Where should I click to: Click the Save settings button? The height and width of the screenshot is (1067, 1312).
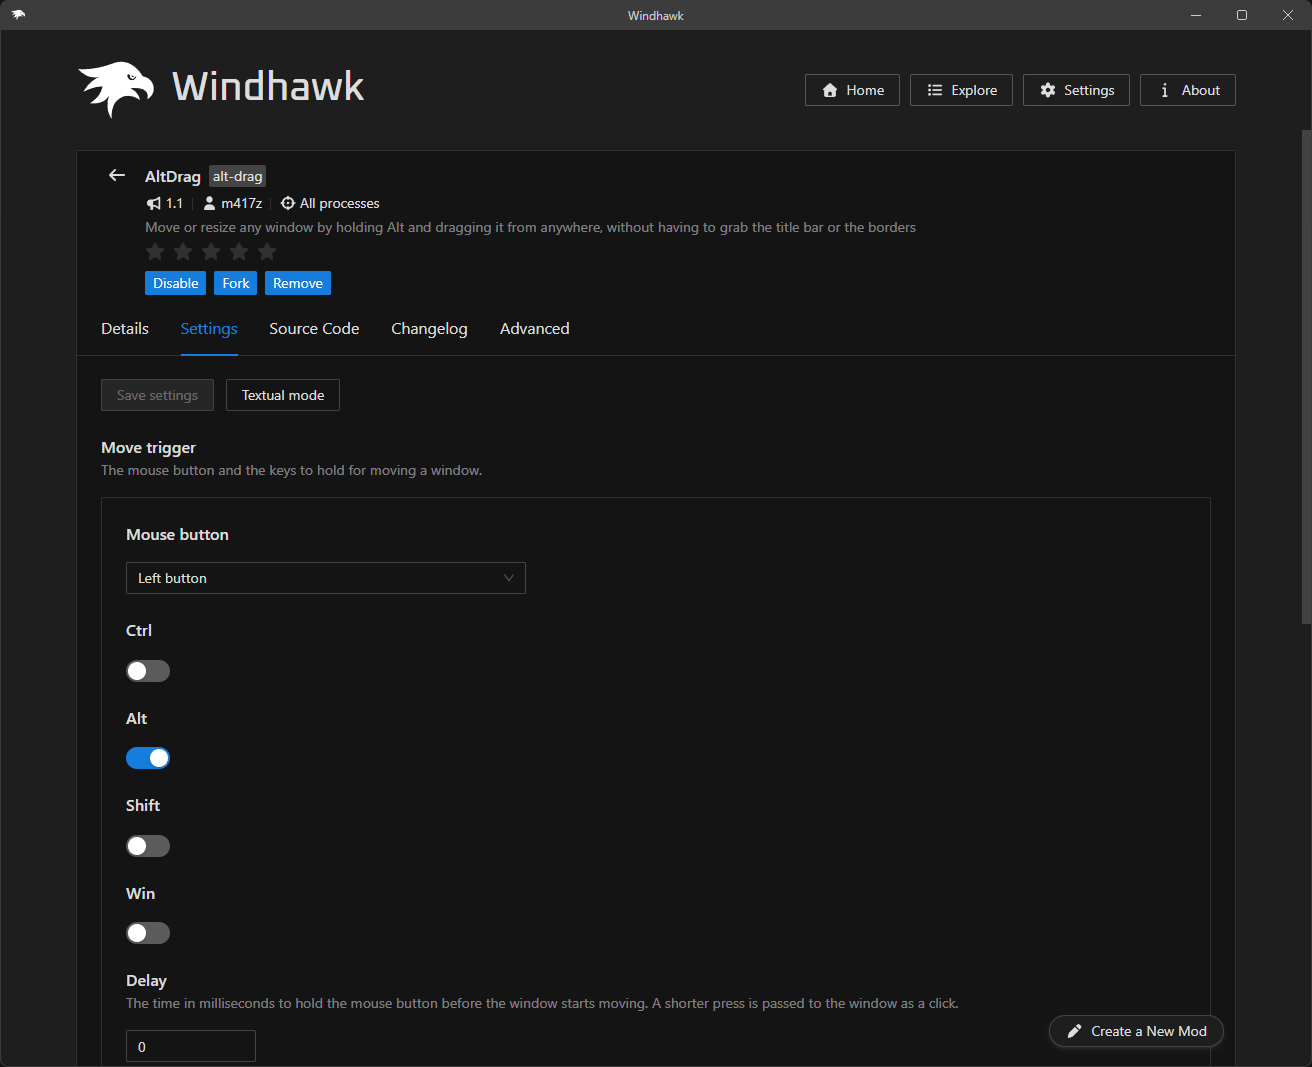157,395
